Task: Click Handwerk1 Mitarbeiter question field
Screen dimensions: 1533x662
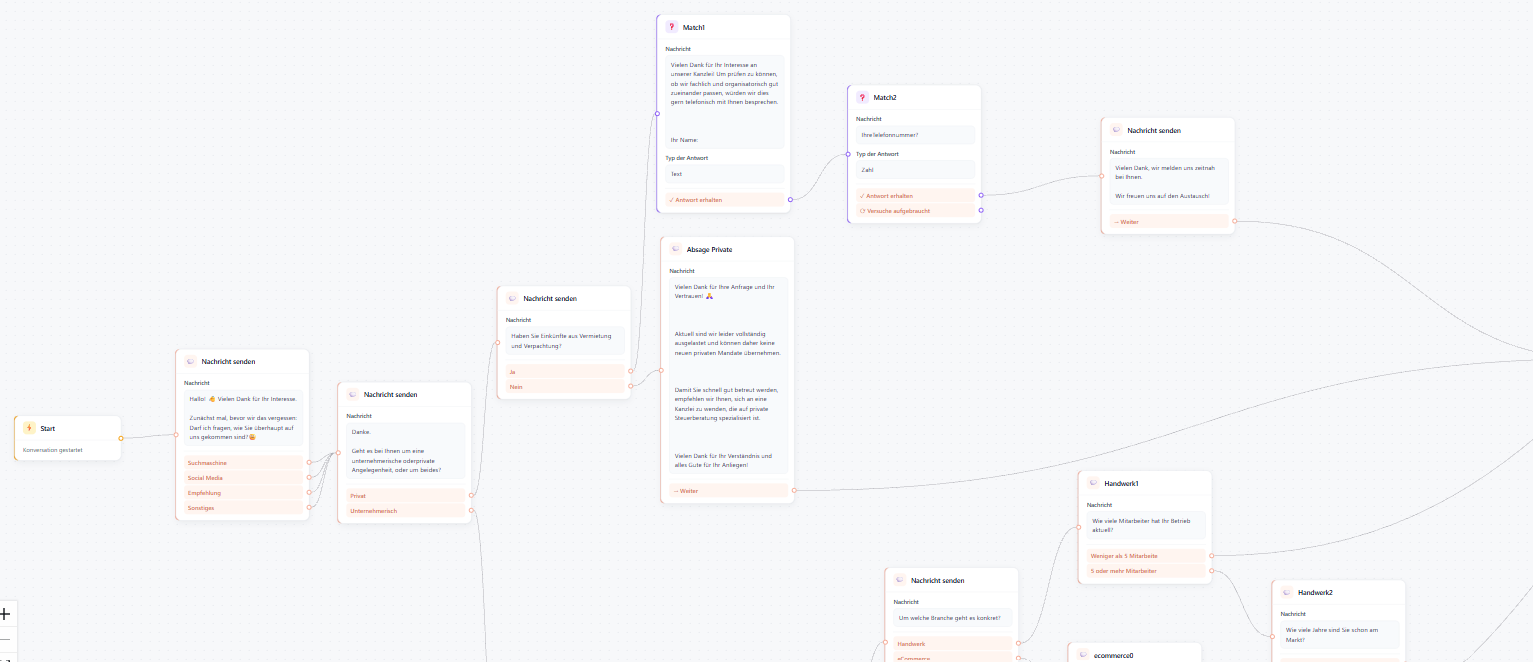Action: [1146, 525]
